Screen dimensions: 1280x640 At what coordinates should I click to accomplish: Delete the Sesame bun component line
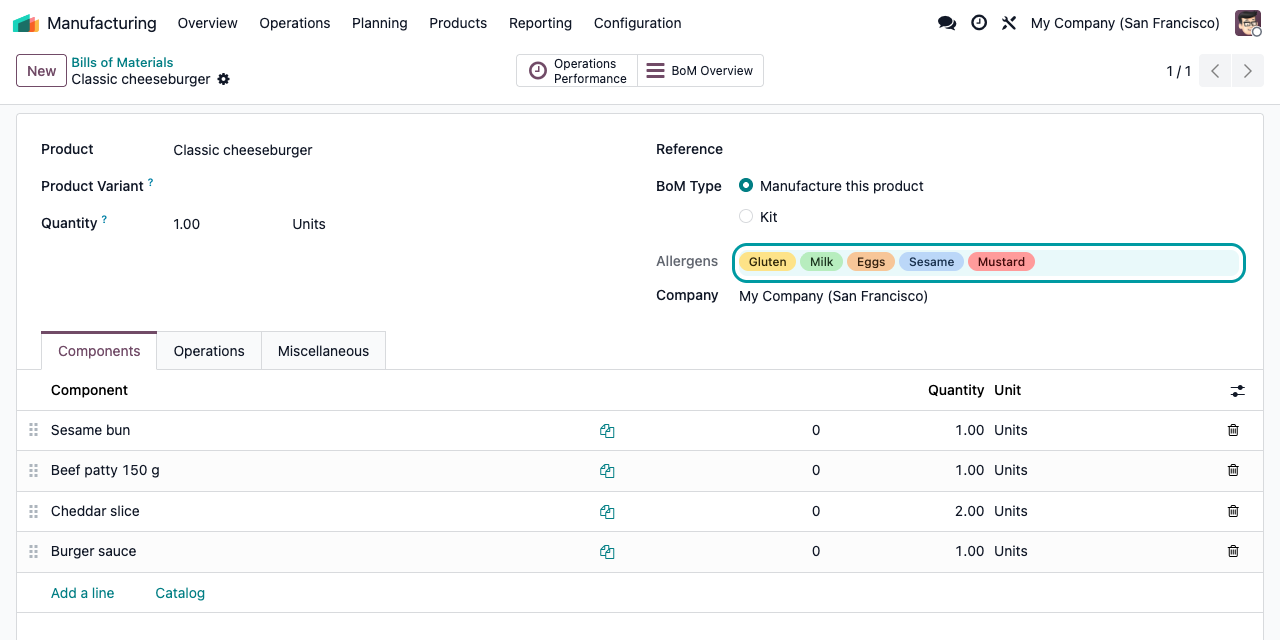1233,430
